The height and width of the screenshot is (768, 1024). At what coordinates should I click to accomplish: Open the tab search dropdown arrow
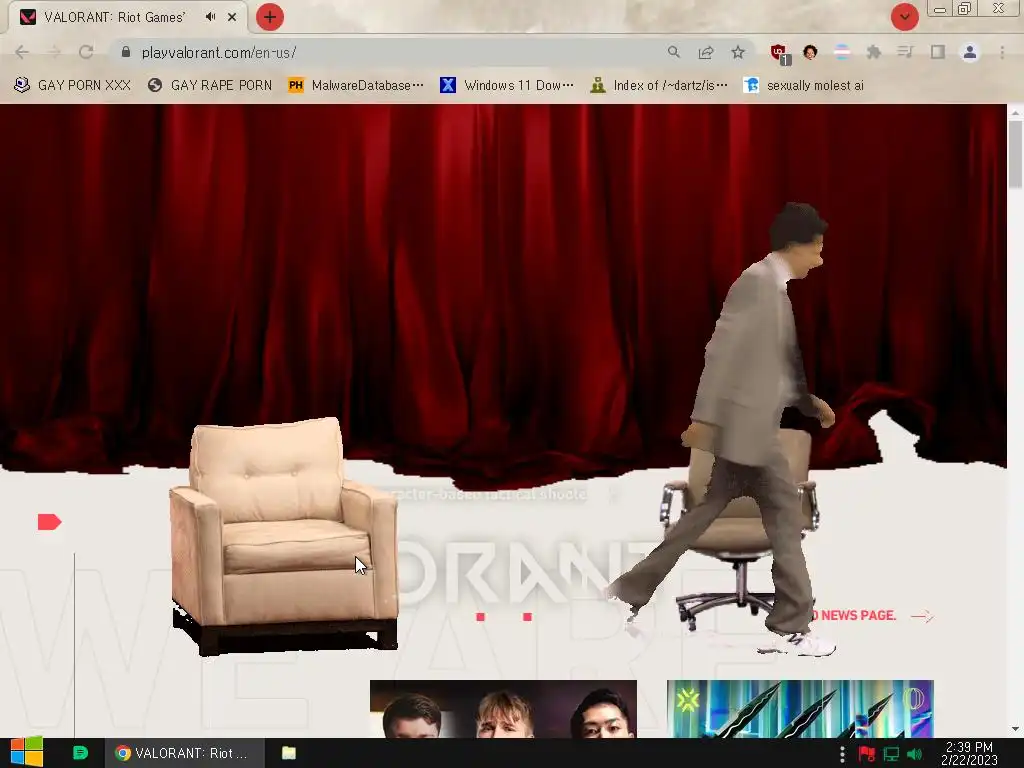click(x=904, y=17)
